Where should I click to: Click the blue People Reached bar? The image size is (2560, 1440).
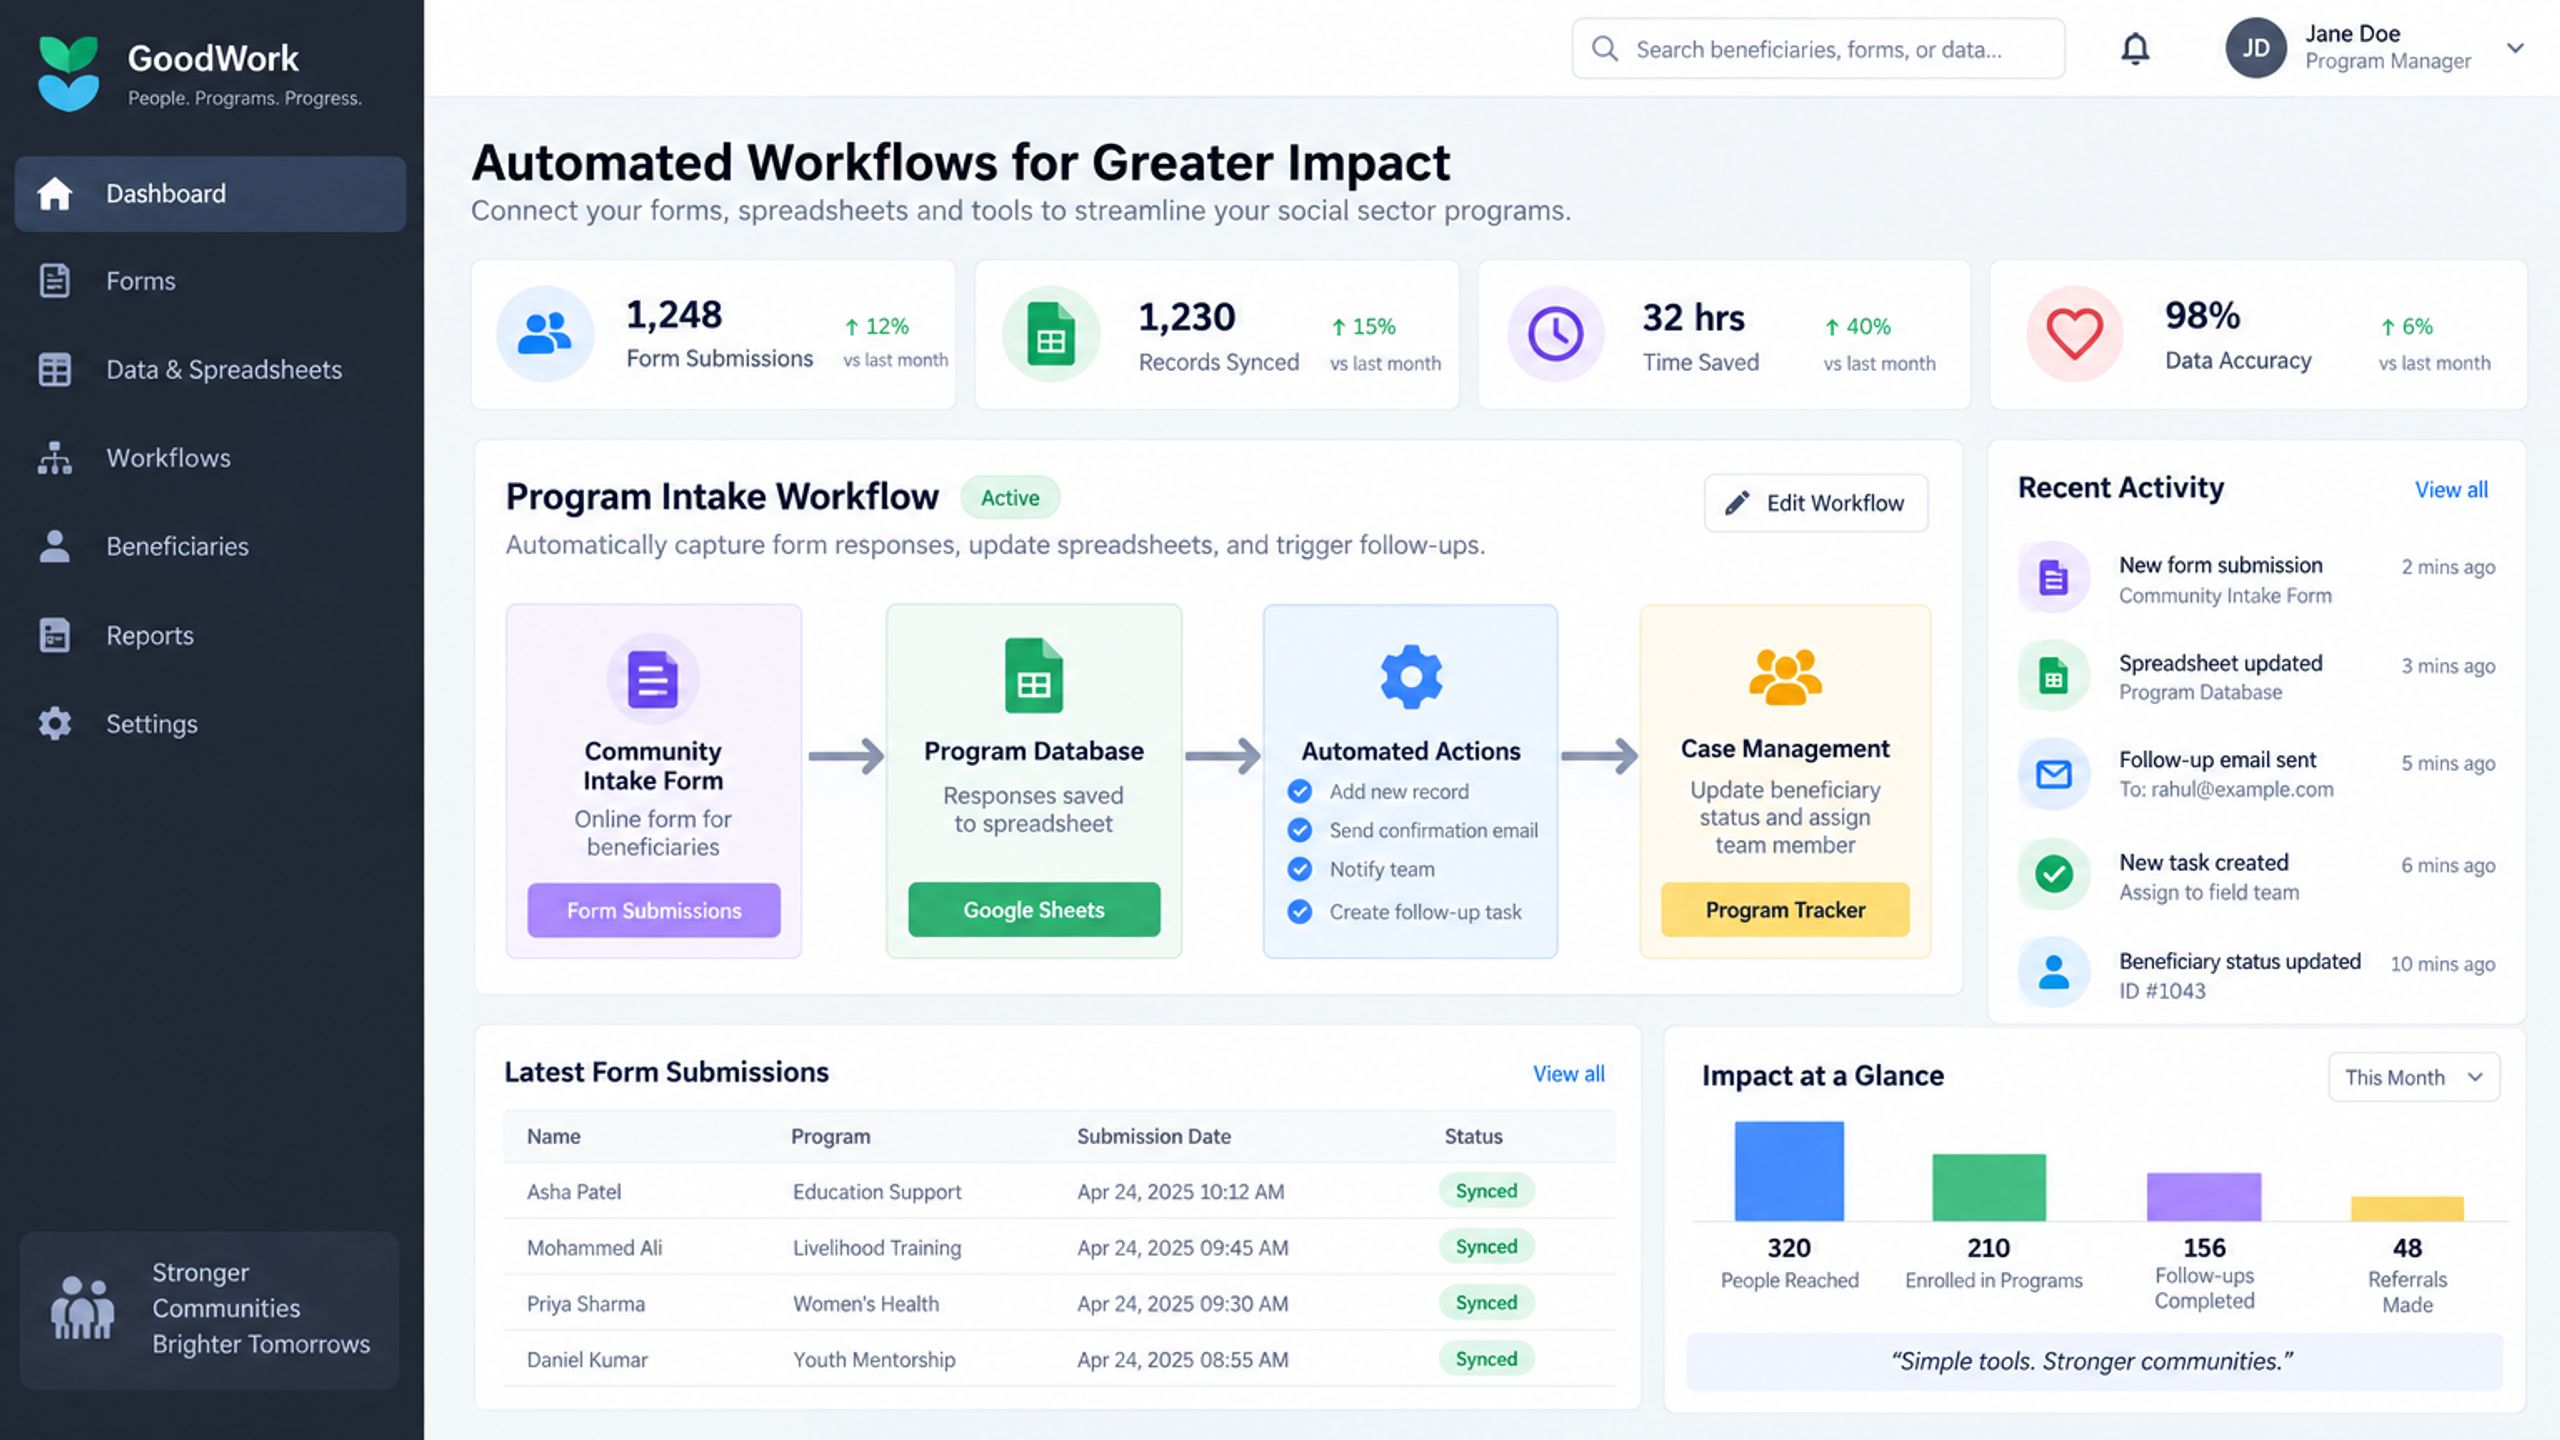coord(1789,1171)
